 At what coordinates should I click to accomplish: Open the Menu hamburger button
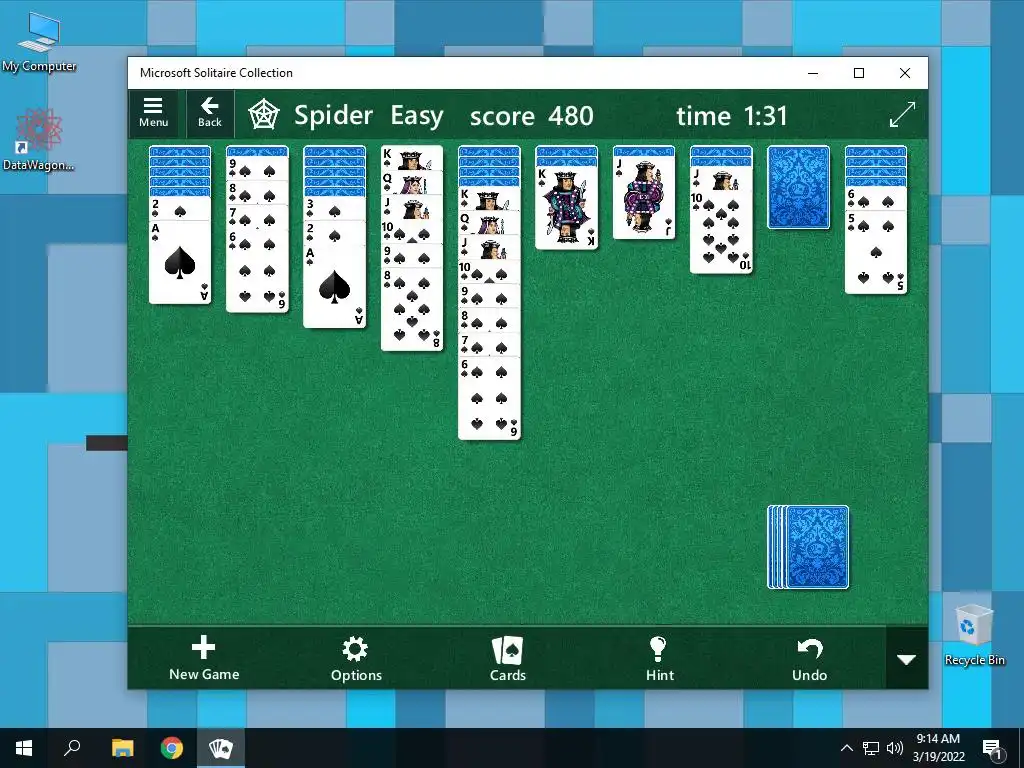(x=153, y=114)
